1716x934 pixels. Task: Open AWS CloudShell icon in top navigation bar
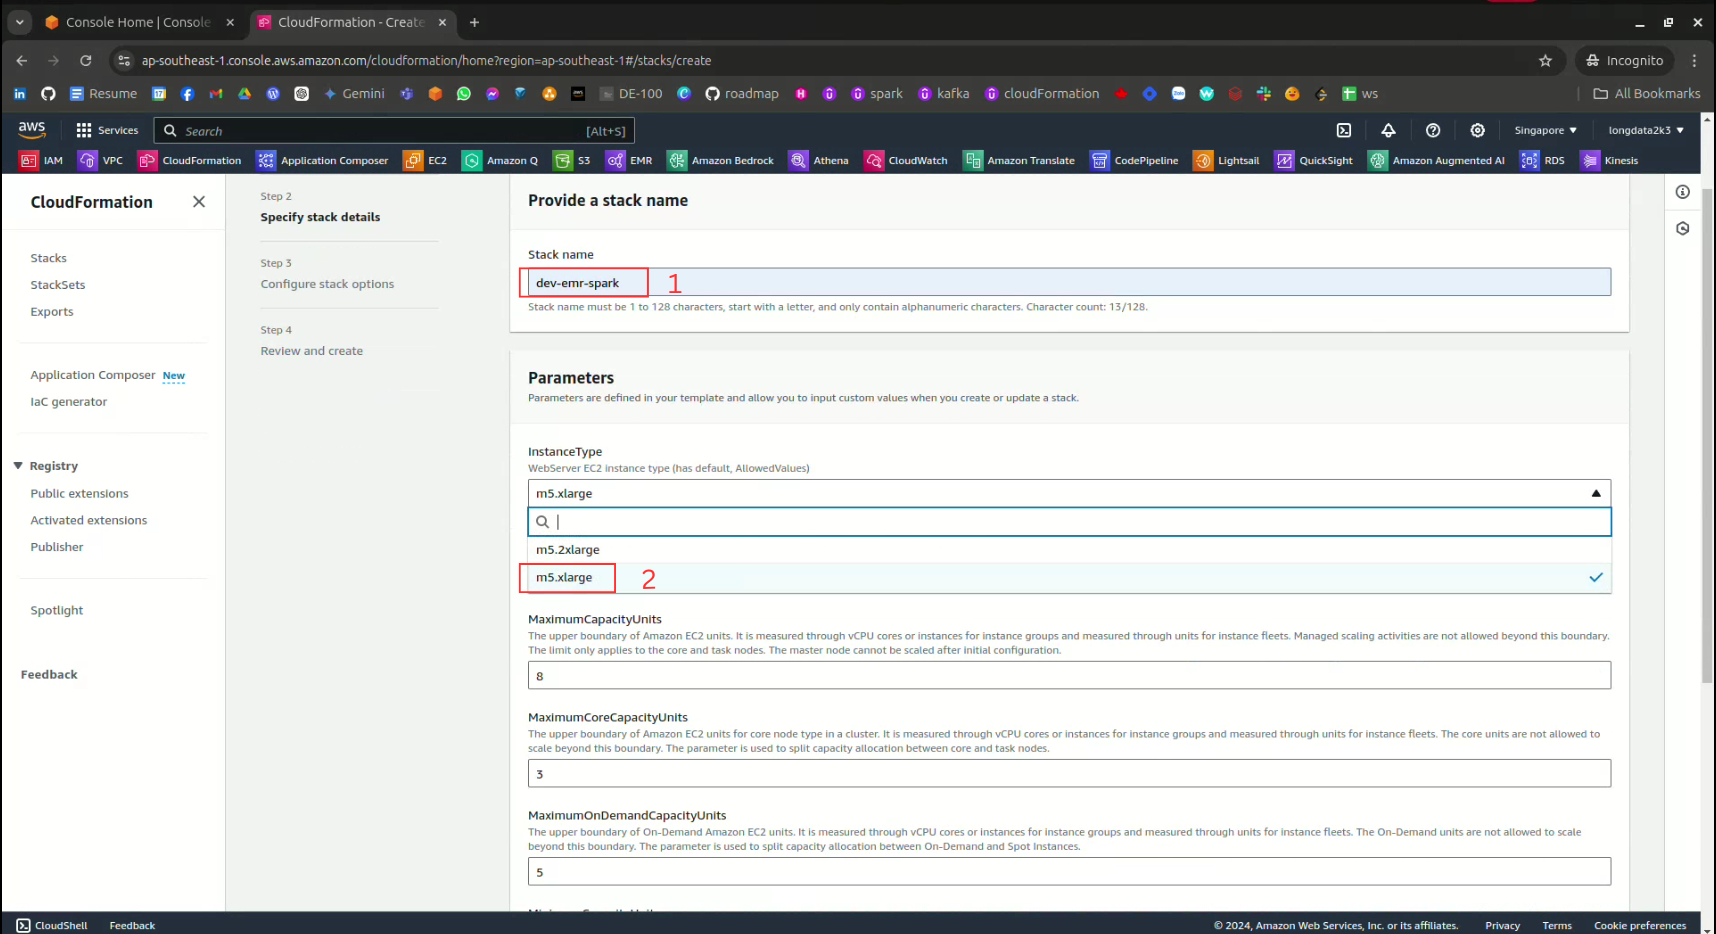pos(1344,130)
